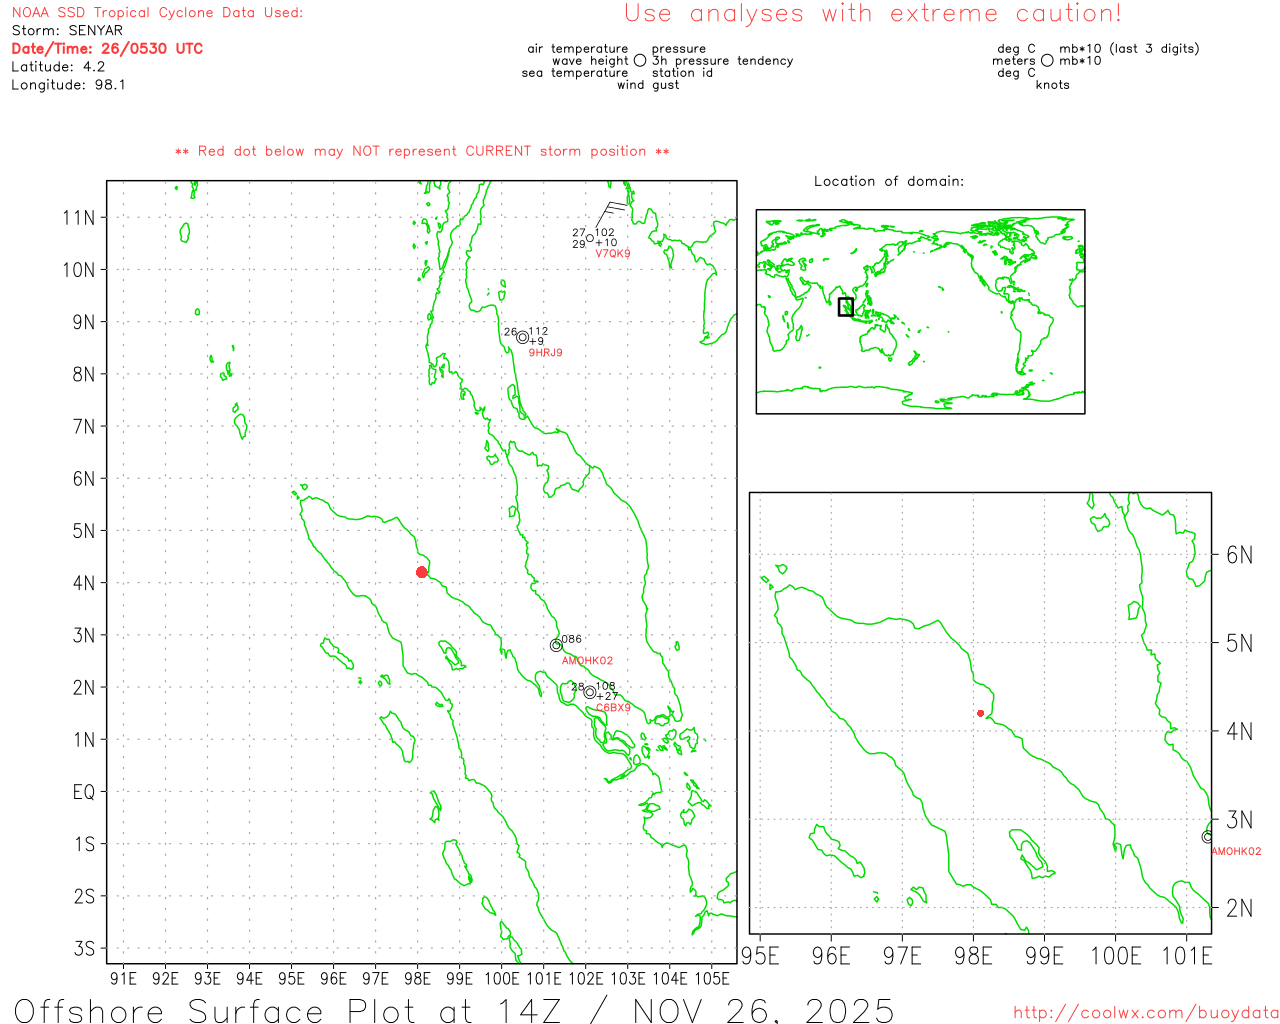Screen dimensions: 1280x1024
Task: Click the 'Location of domain:' label
Action: [888, 181]
